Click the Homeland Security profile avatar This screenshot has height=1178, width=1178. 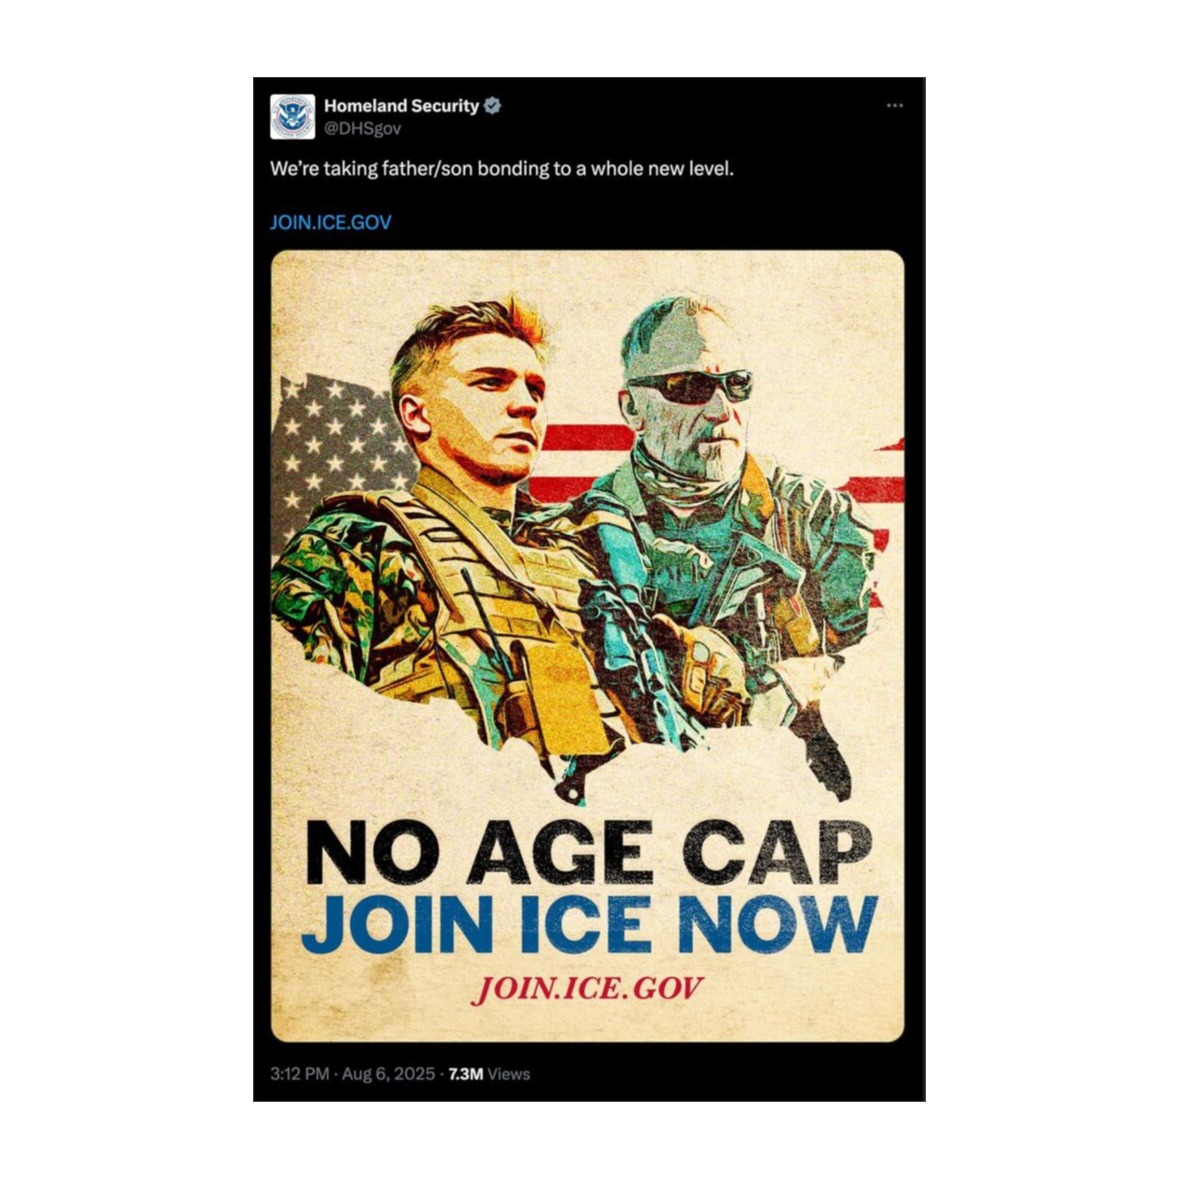point(292,117)
